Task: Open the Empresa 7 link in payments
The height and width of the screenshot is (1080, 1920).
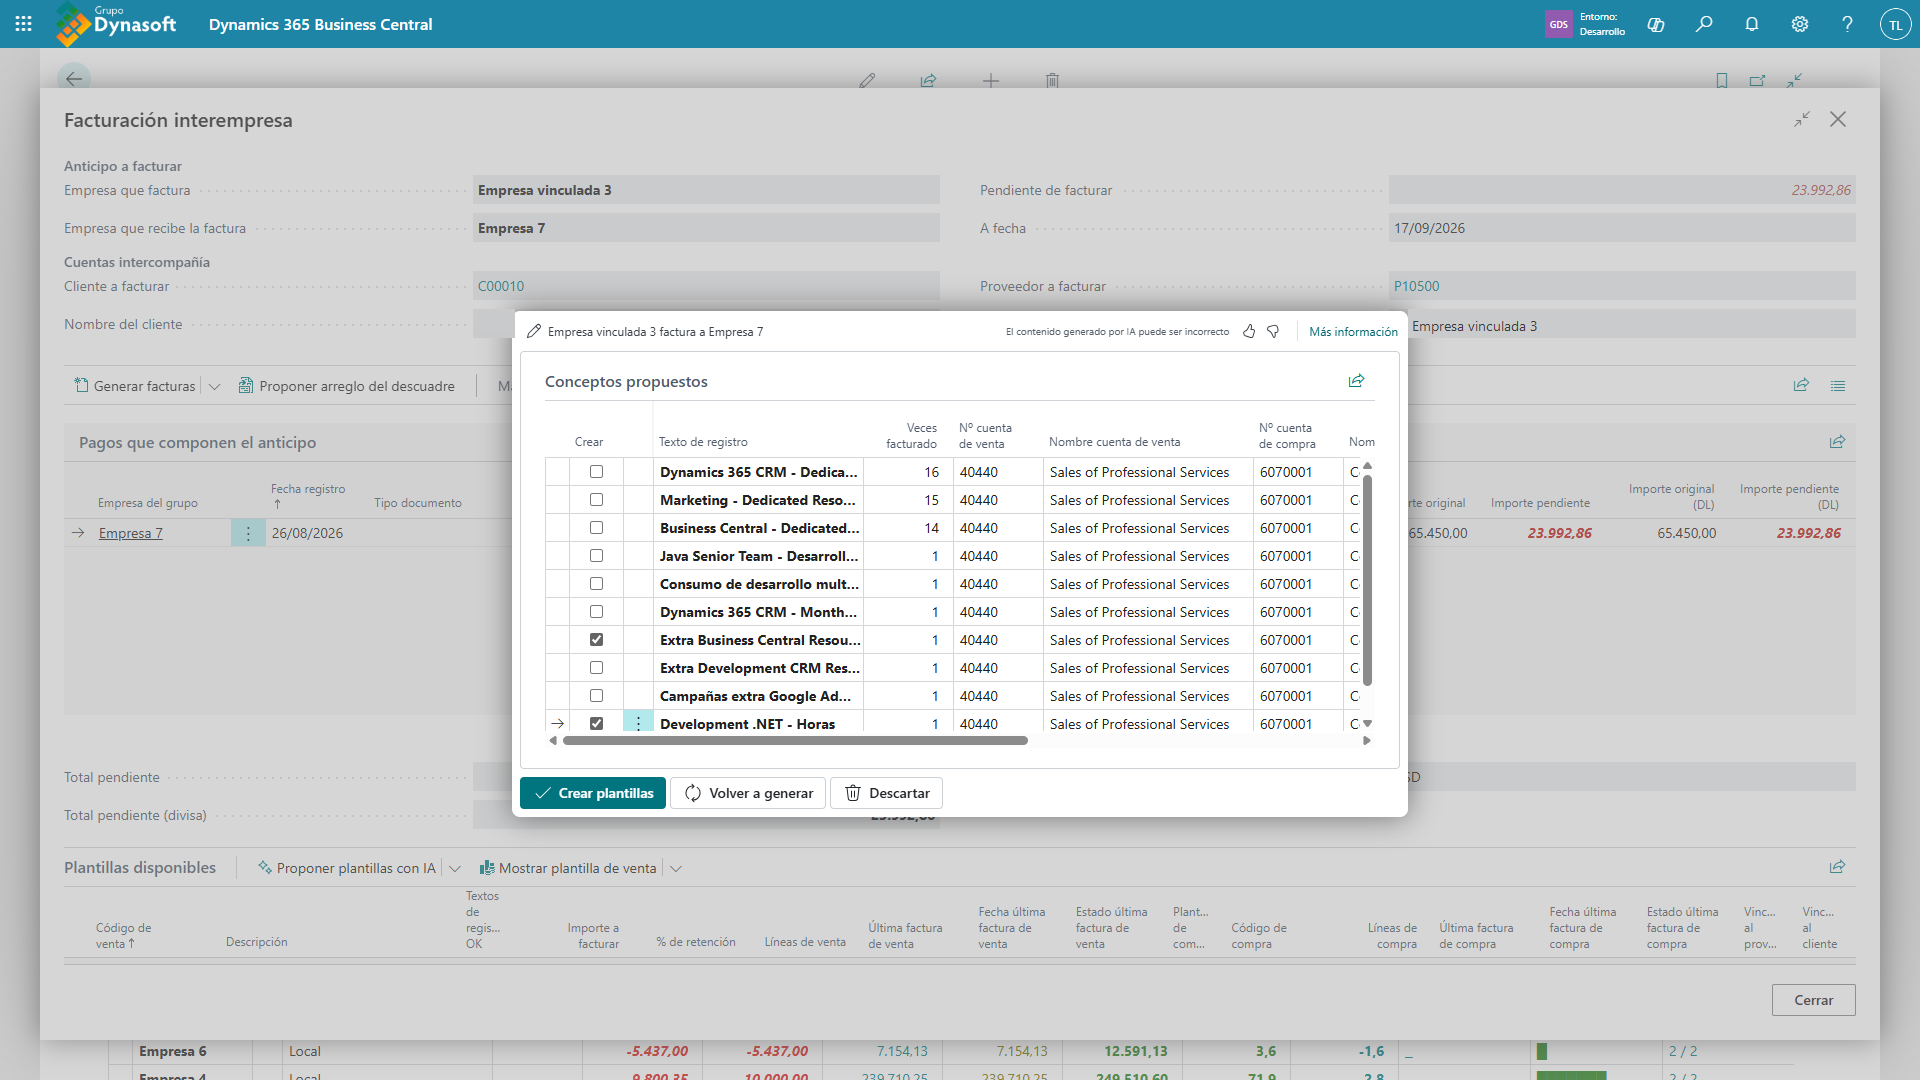Action: click(x=131, y=533)
